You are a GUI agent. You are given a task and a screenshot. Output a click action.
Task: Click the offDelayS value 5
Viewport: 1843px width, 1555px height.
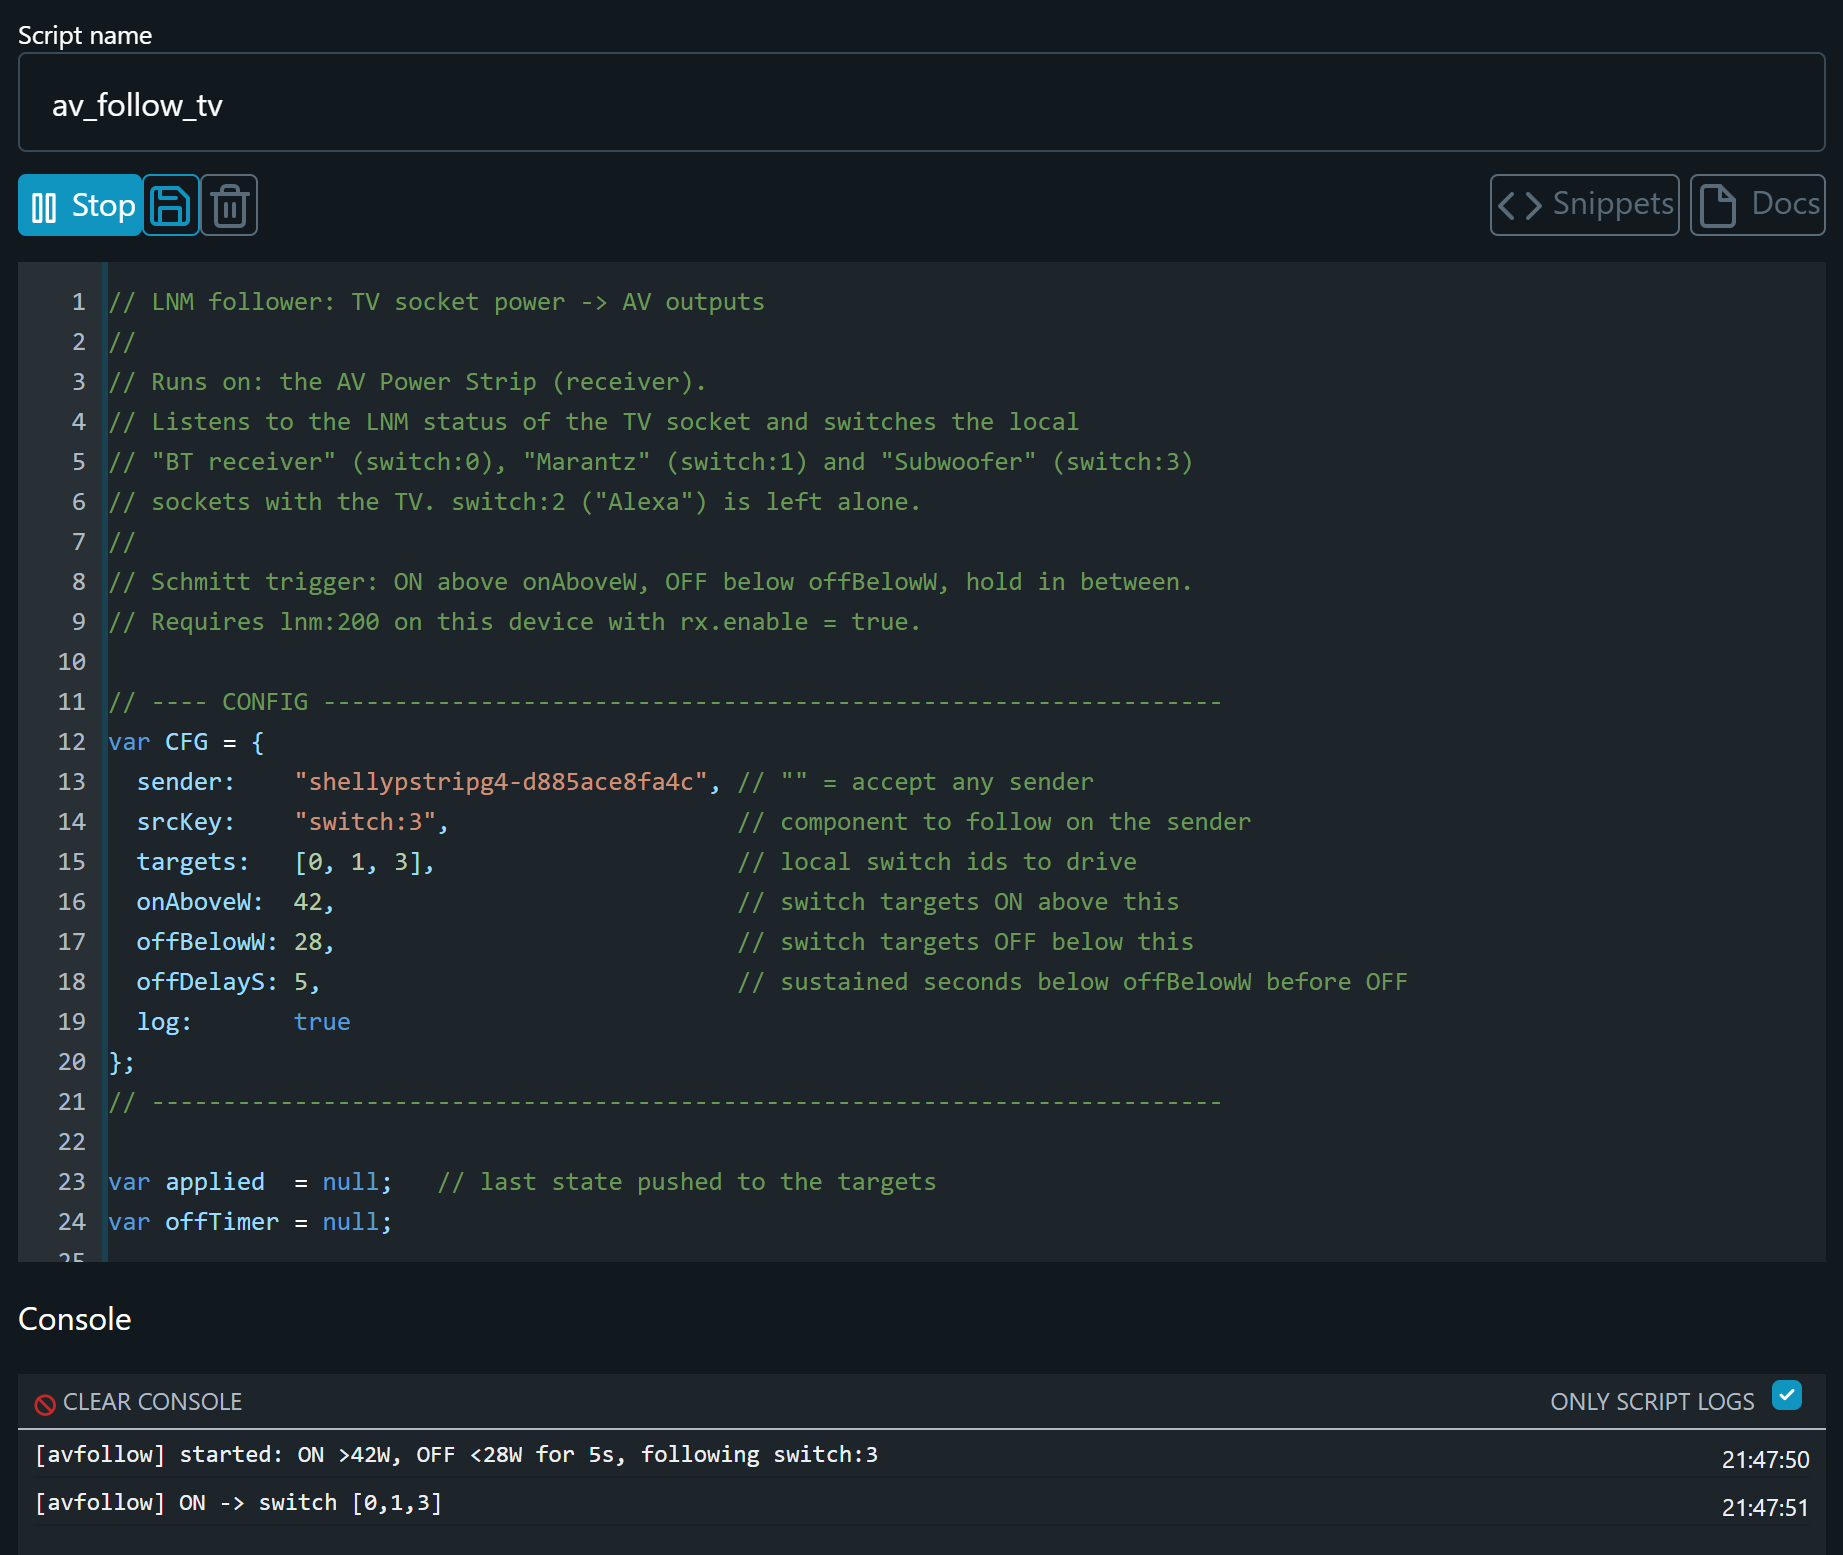pos(300,982)
